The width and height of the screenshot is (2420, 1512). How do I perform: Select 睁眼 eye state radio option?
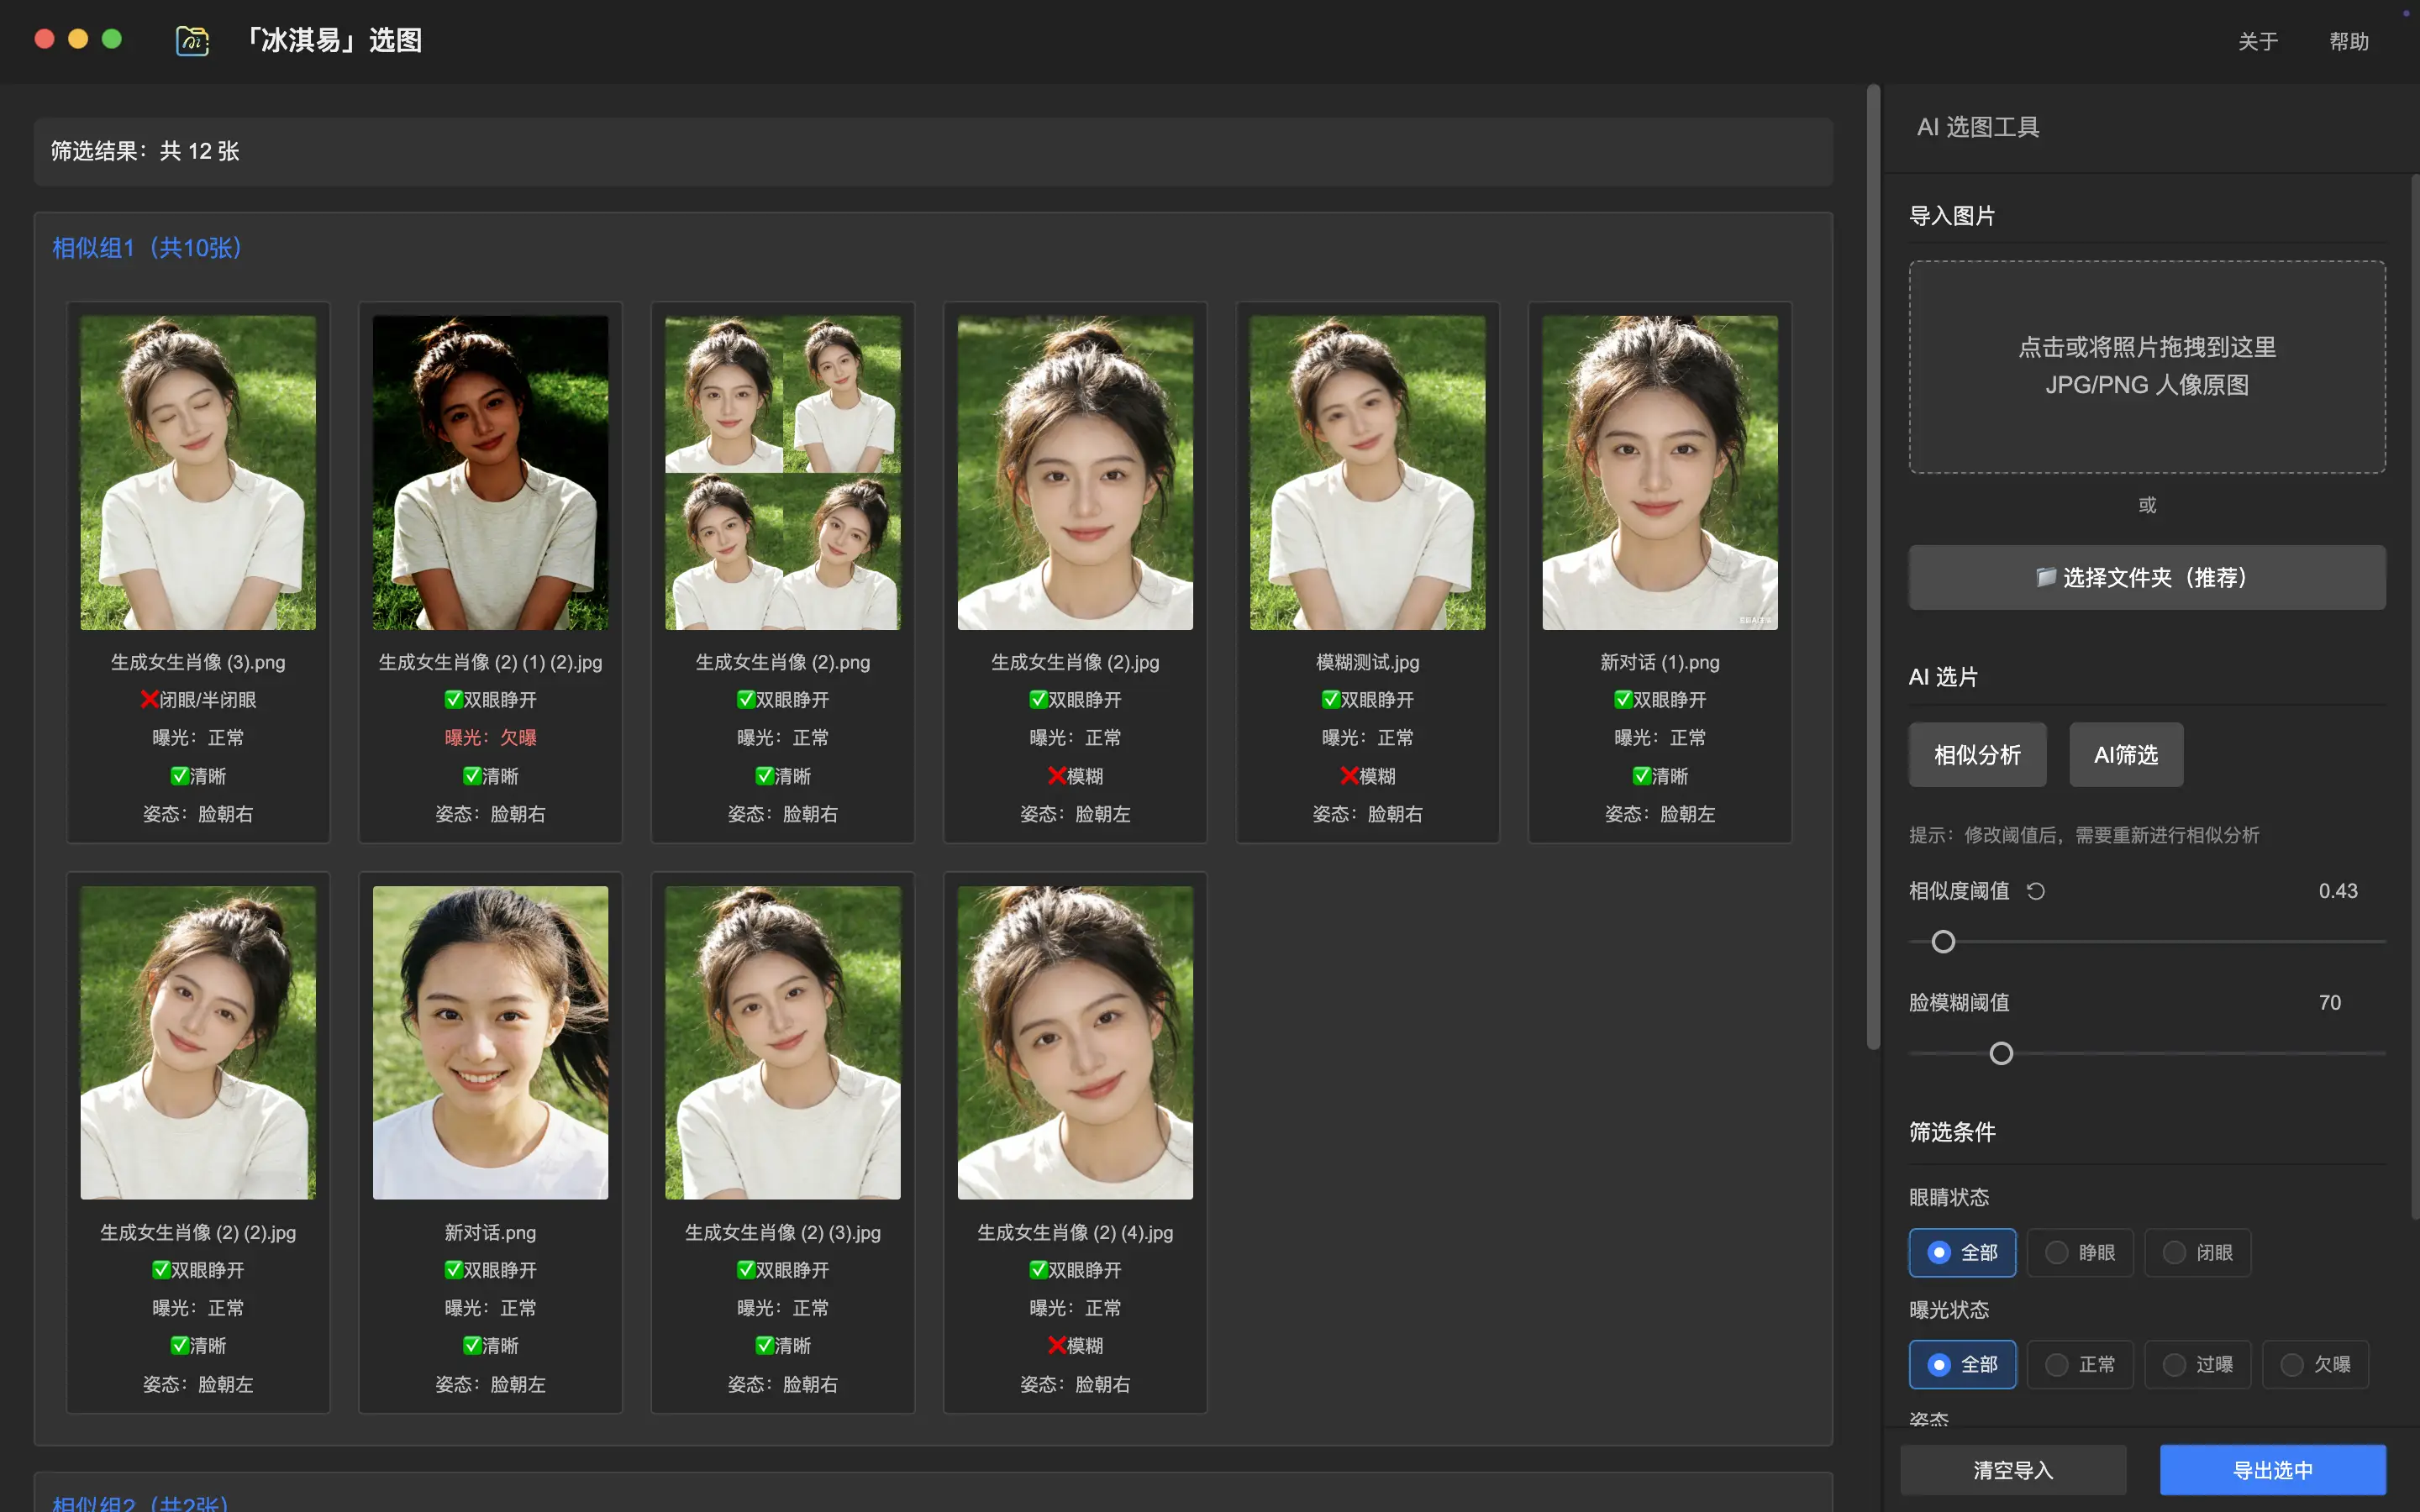[2080, 1253]
